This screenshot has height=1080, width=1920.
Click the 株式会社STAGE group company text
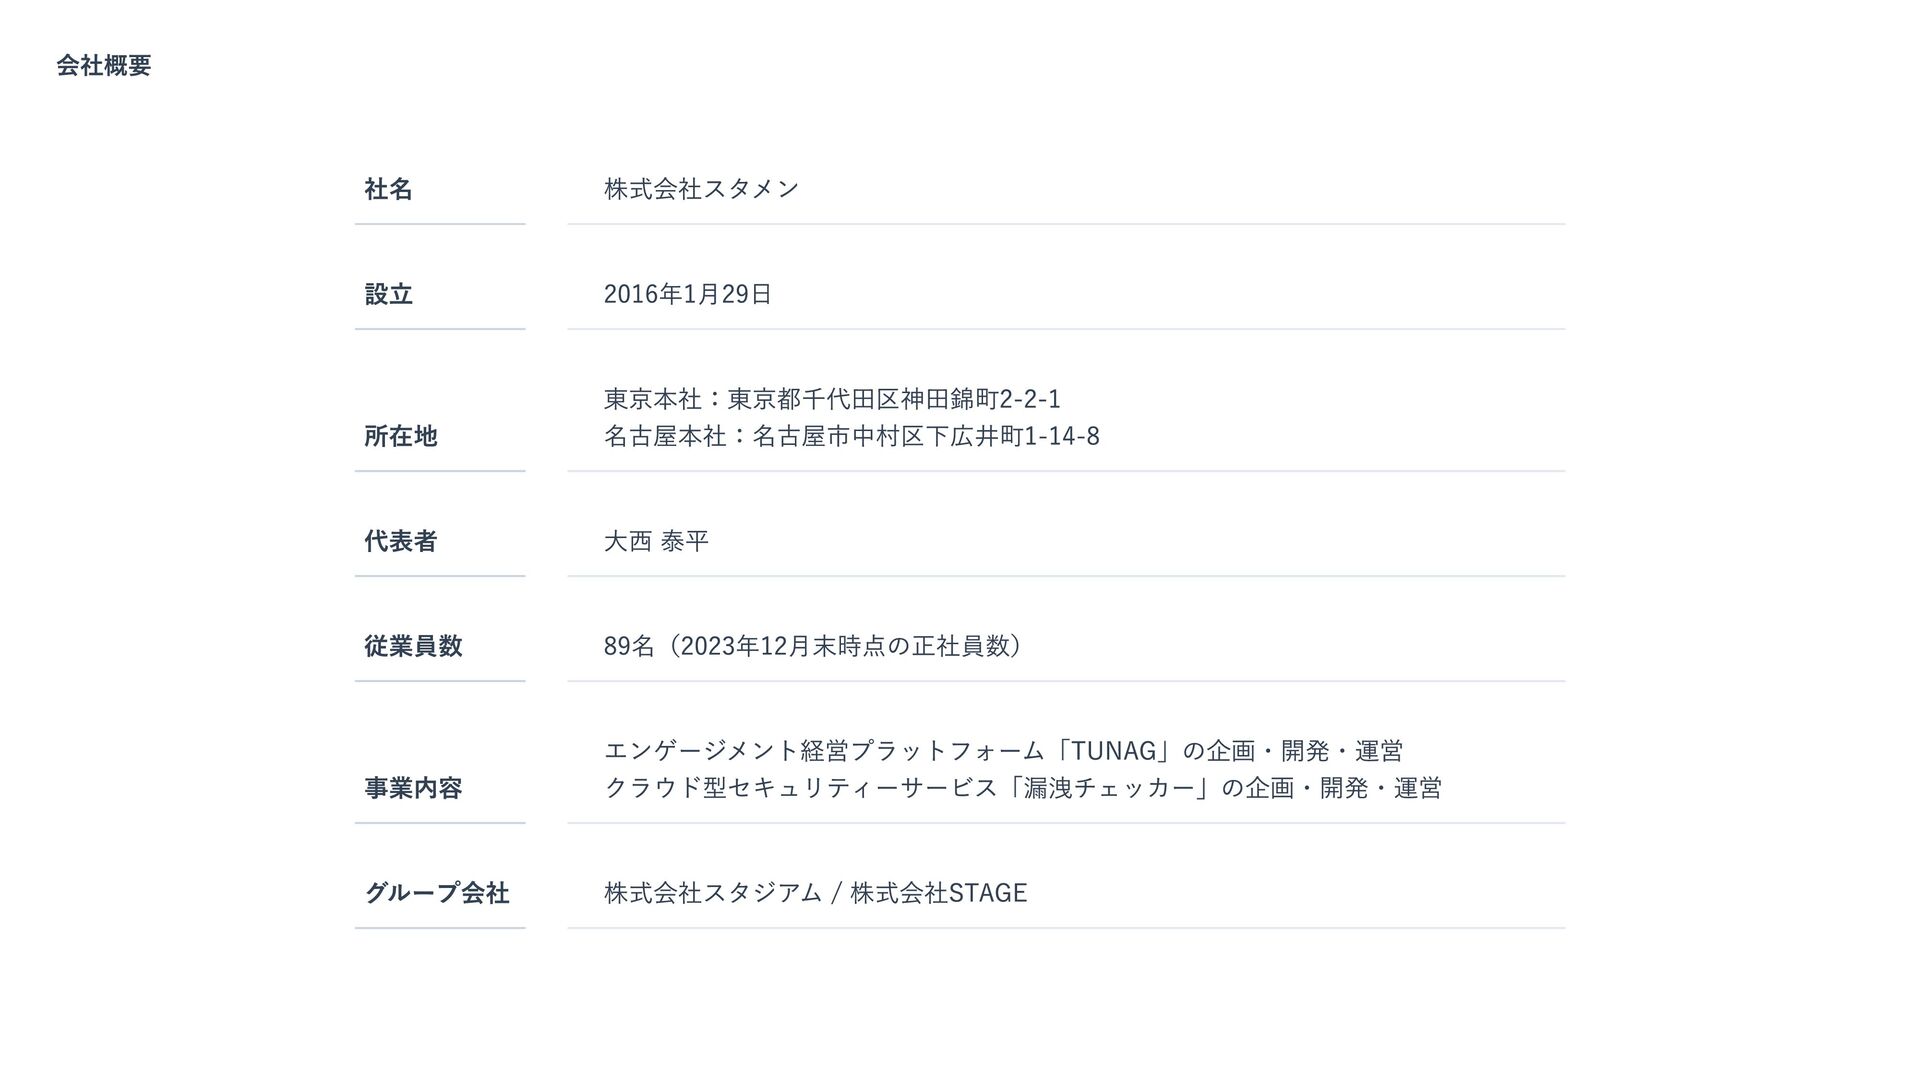(x=938, y=893)
